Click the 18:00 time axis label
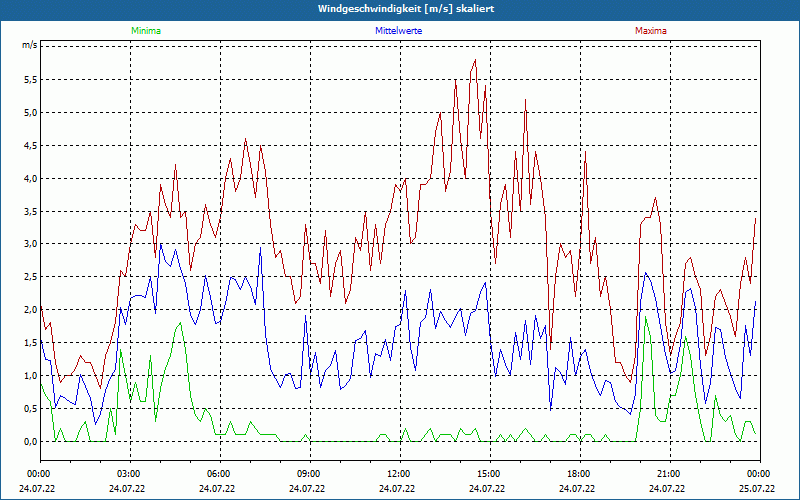This screenshot has height=500, width=800. pyautogui.click(x=578, y=474)
